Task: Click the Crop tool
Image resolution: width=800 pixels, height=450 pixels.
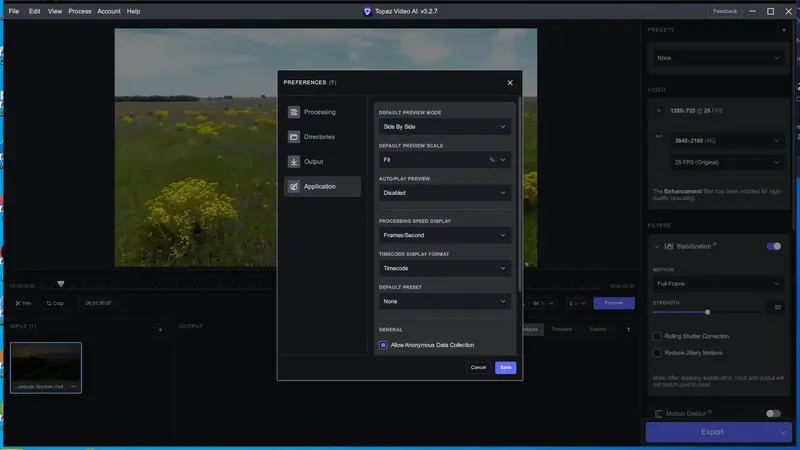Action: (55, 303)
